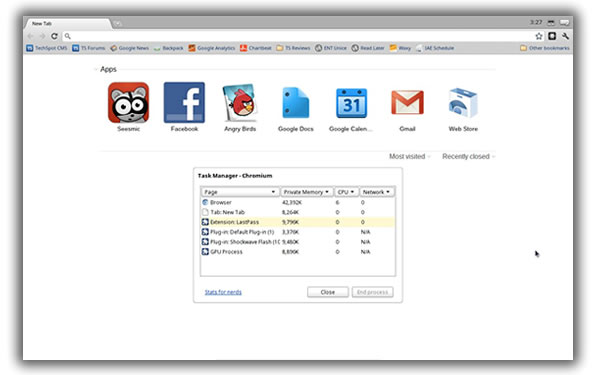Open the Other bookmarks folder

[x=545, y=48]
